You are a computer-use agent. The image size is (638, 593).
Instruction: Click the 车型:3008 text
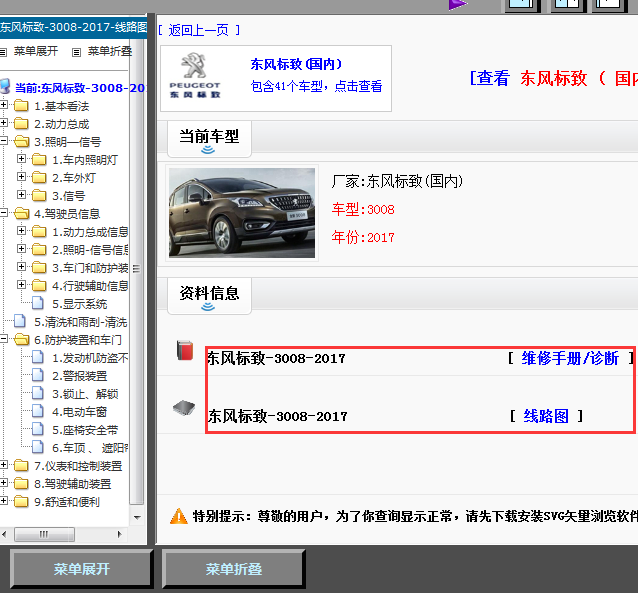[363, 209]
